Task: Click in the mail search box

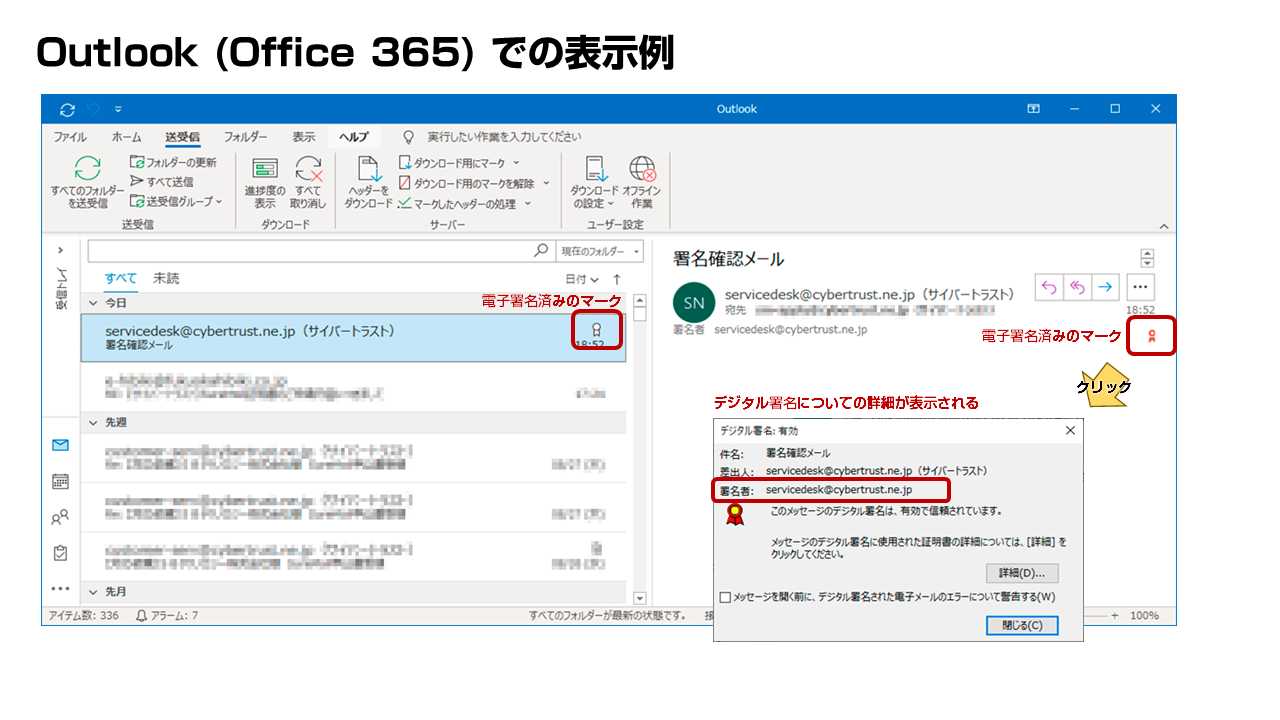Action: pyautogui.click(x=310, y=251)
